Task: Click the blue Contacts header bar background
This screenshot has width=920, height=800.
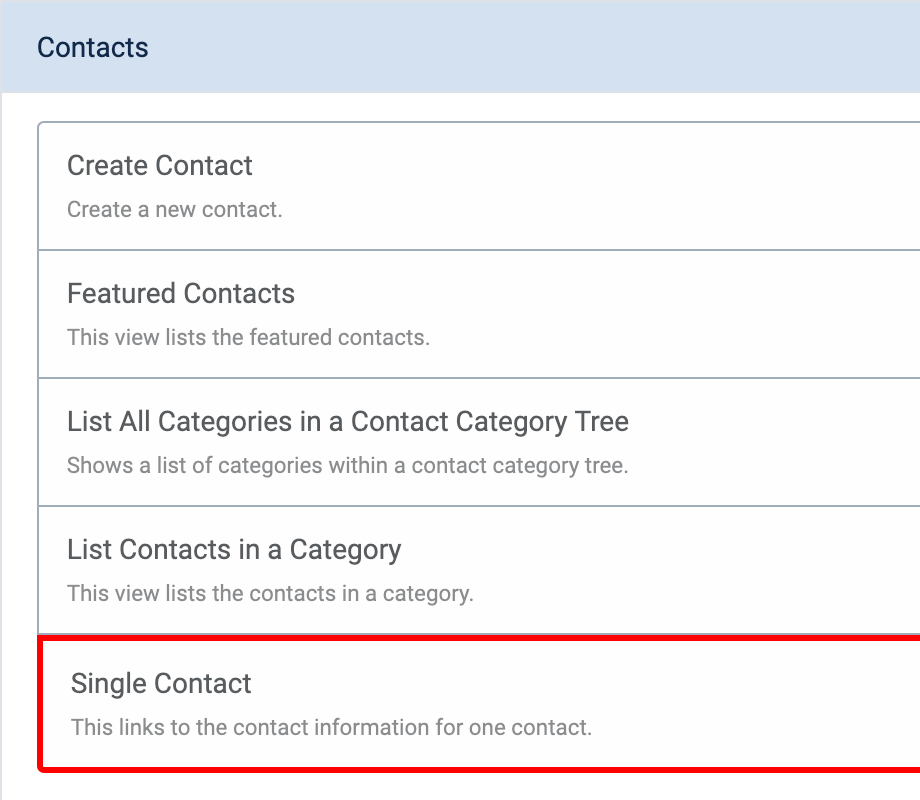Action: 528,47
